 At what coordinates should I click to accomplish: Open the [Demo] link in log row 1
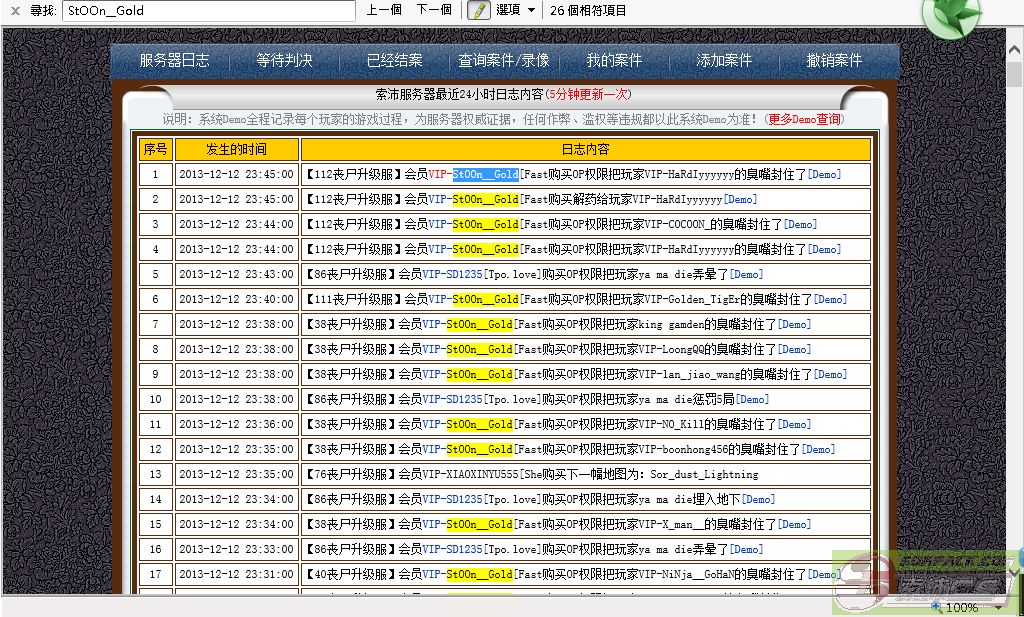coord(824,174)
